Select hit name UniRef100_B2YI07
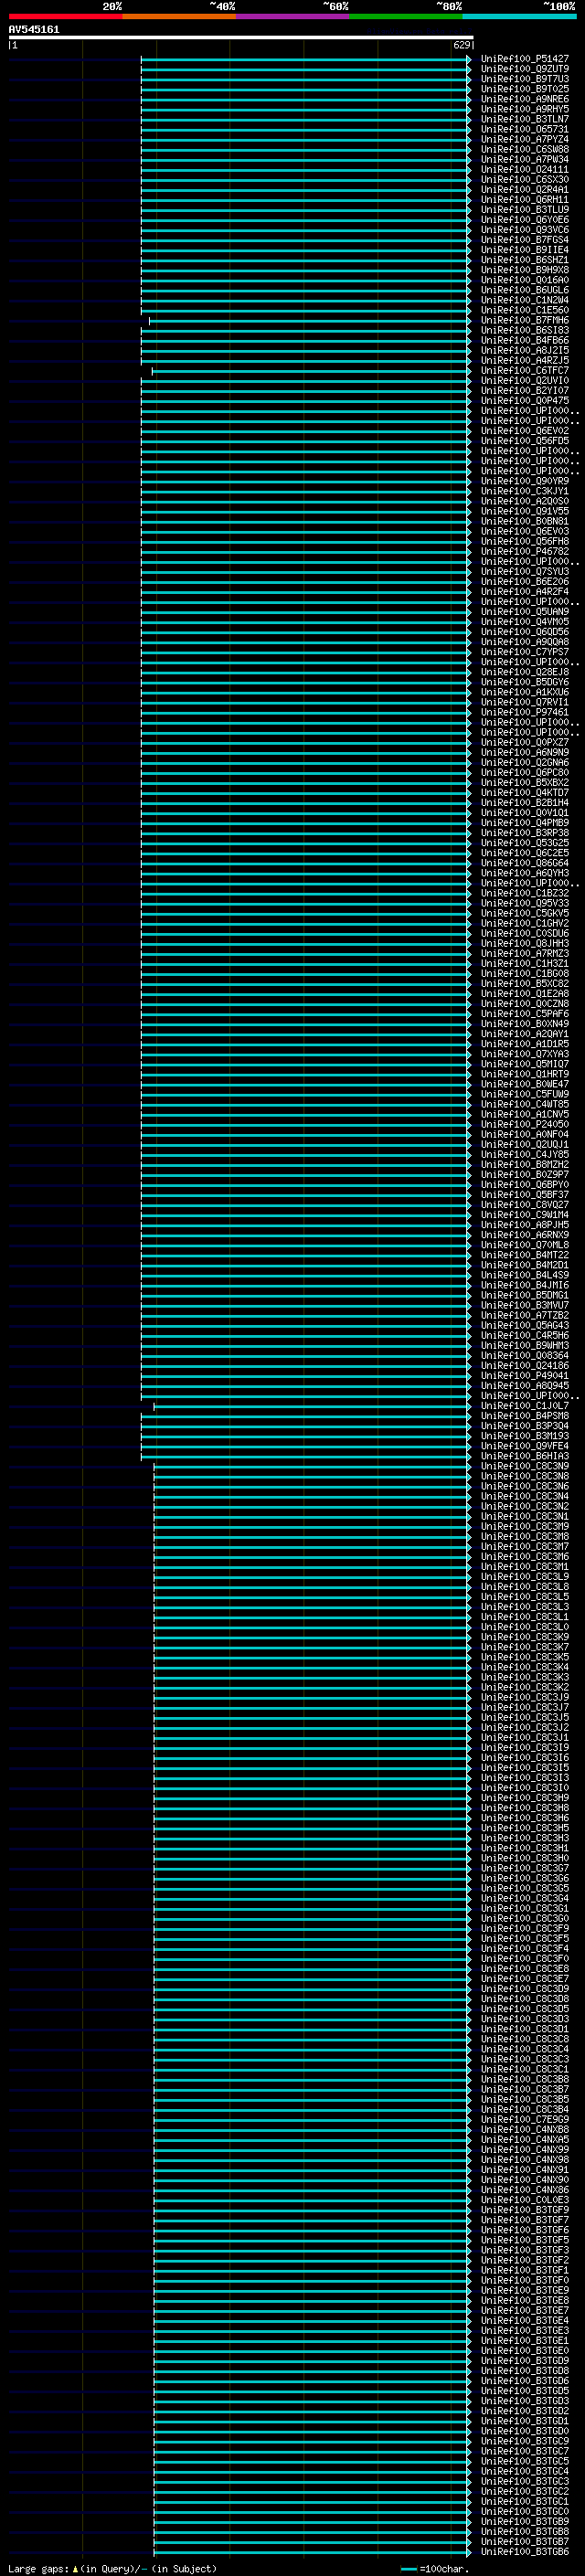Screen dimensions: 585x2576 [x=525, y=390]
